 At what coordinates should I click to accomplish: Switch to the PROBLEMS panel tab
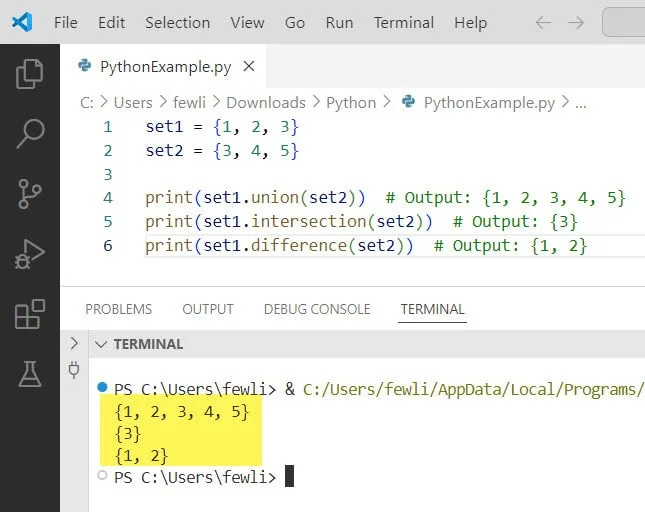[x=118, y=309]
